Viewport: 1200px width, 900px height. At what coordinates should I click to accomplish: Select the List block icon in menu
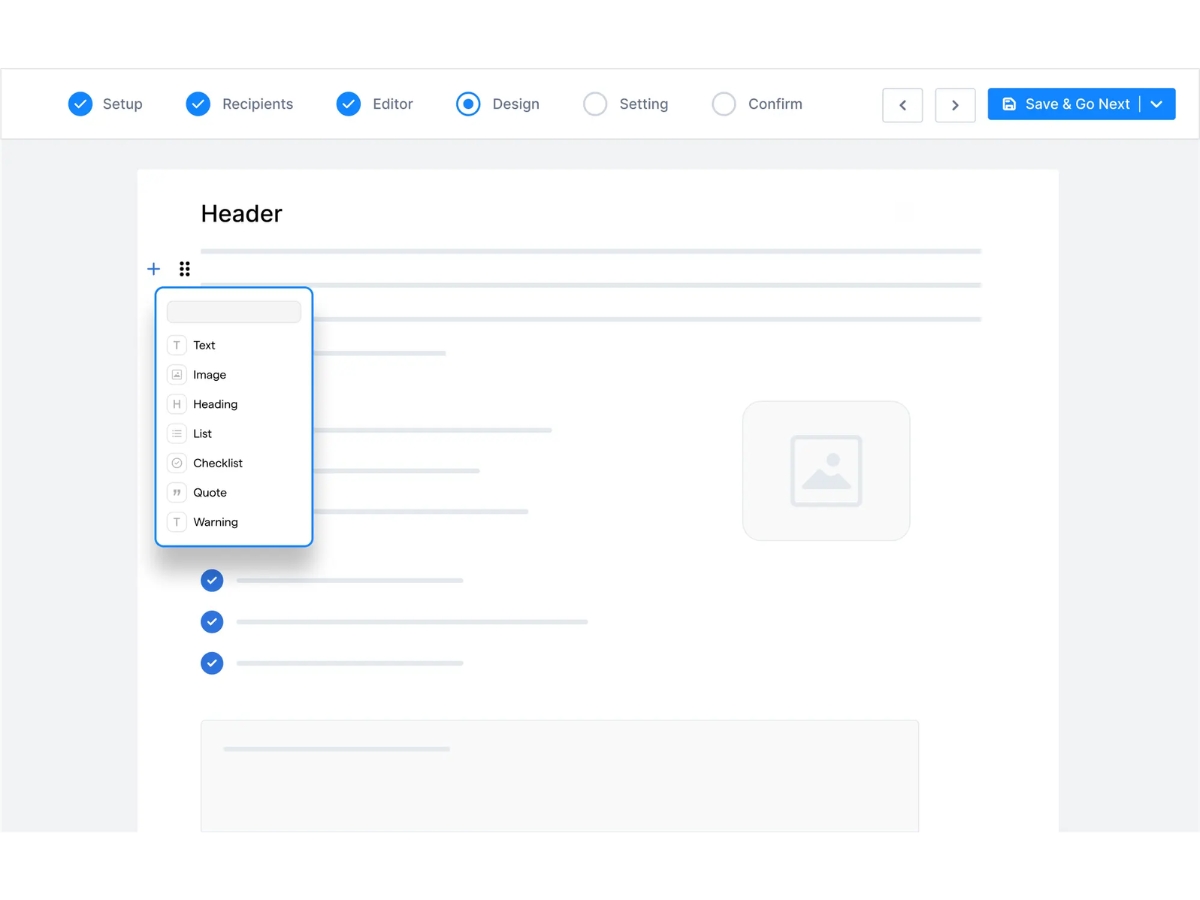(177, 434)
